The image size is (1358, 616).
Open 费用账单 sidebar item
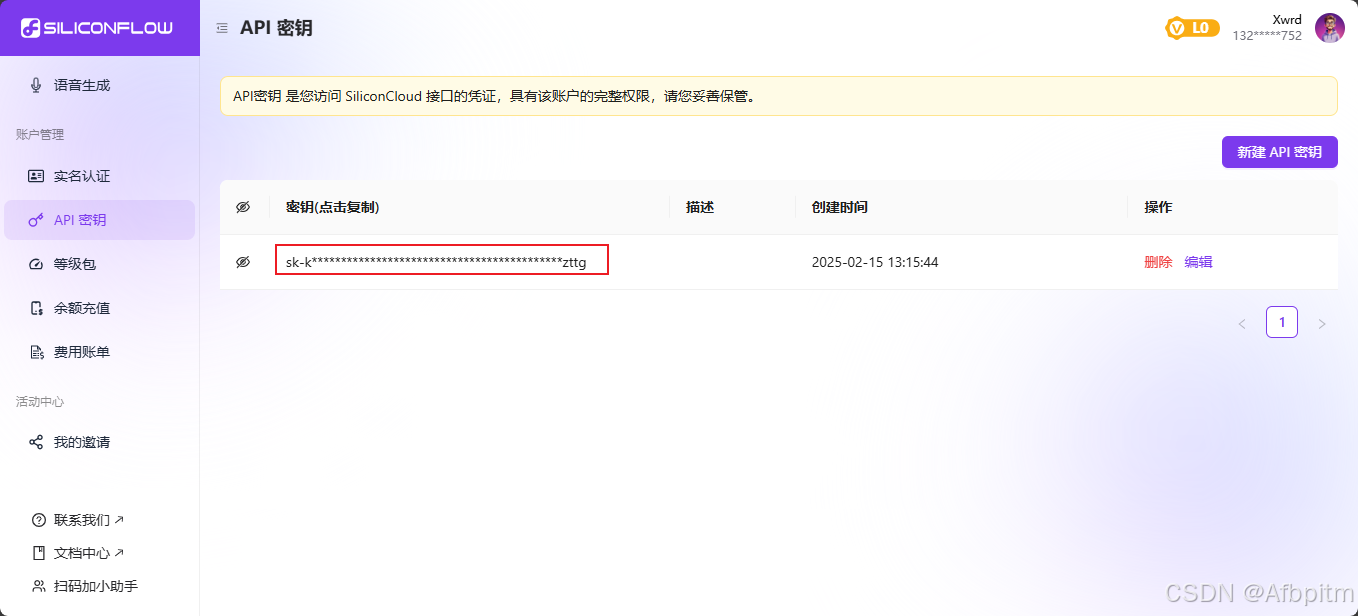coord(100,352)
